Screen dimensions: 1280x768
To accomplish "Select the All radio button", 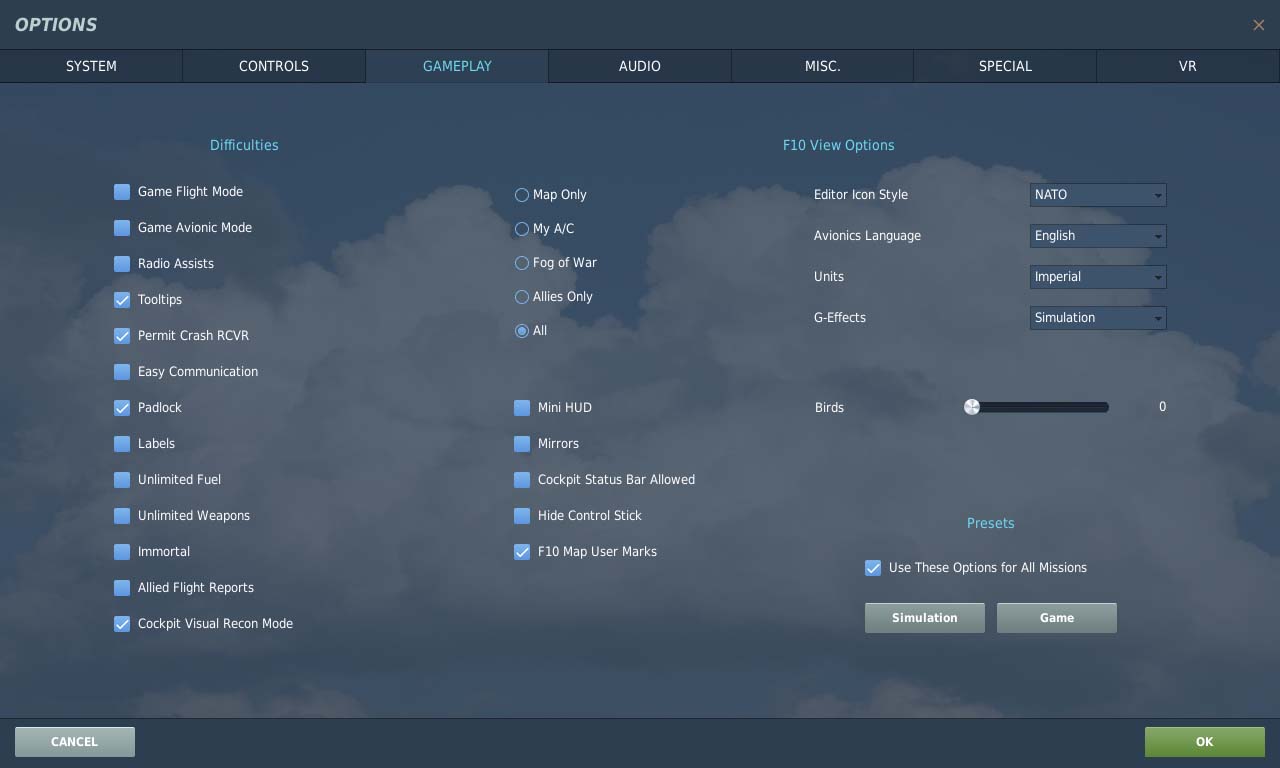I will point(522,331).
